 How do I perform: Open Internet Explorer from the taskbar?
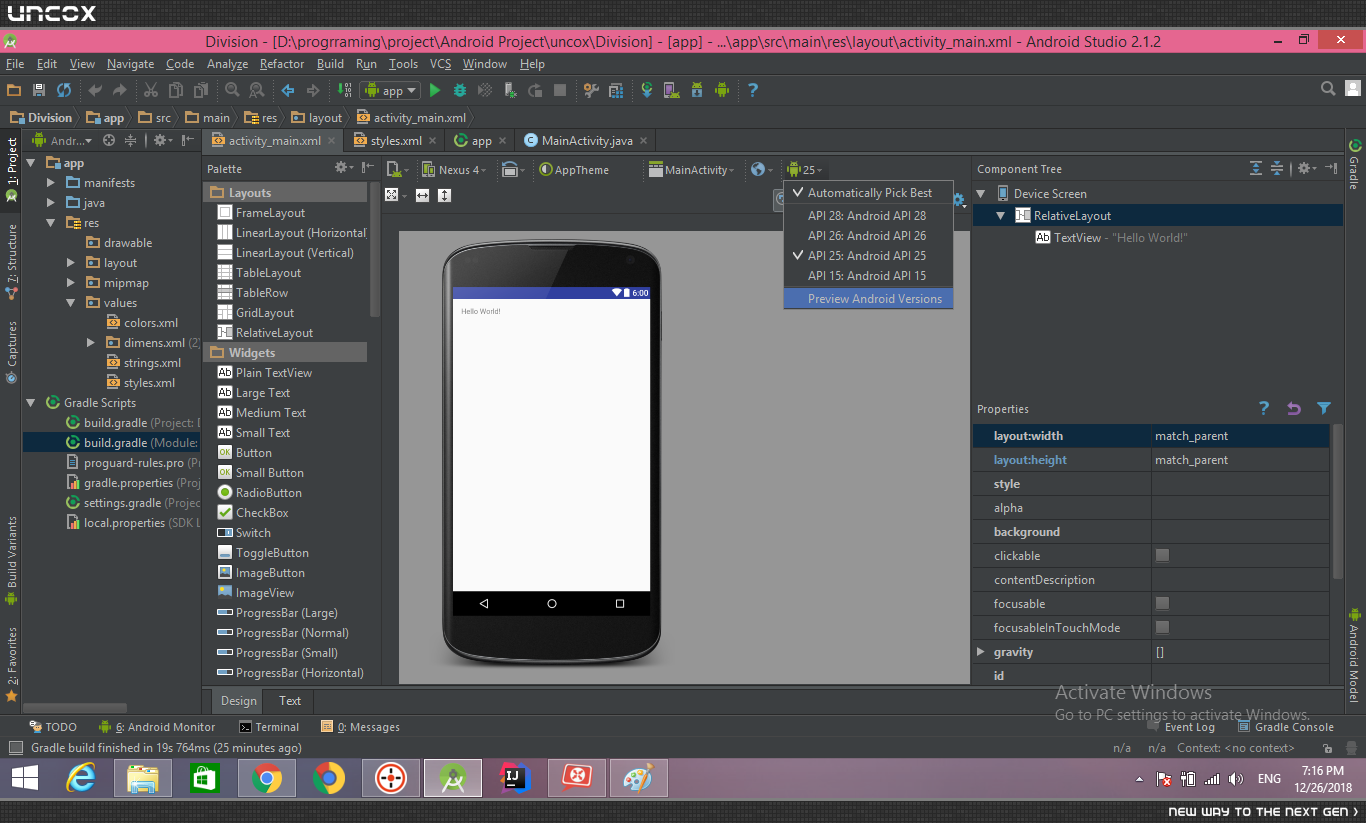click(81, 777)
